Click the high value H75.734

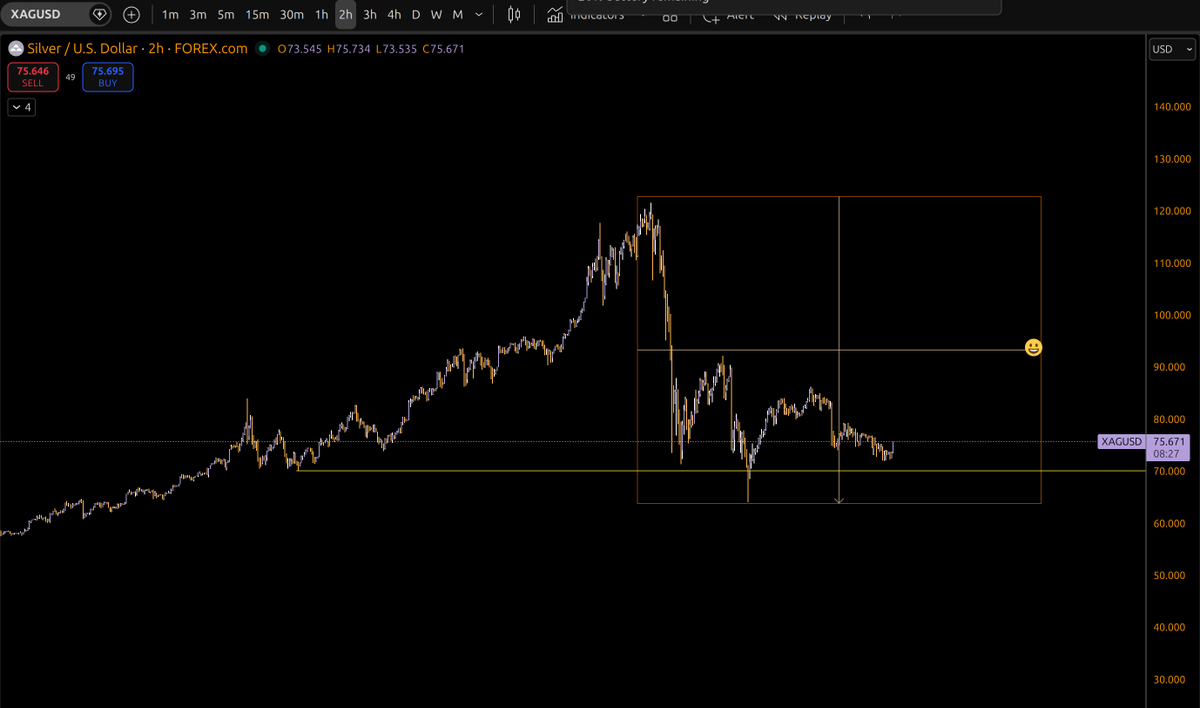click(x=347, y=48)
